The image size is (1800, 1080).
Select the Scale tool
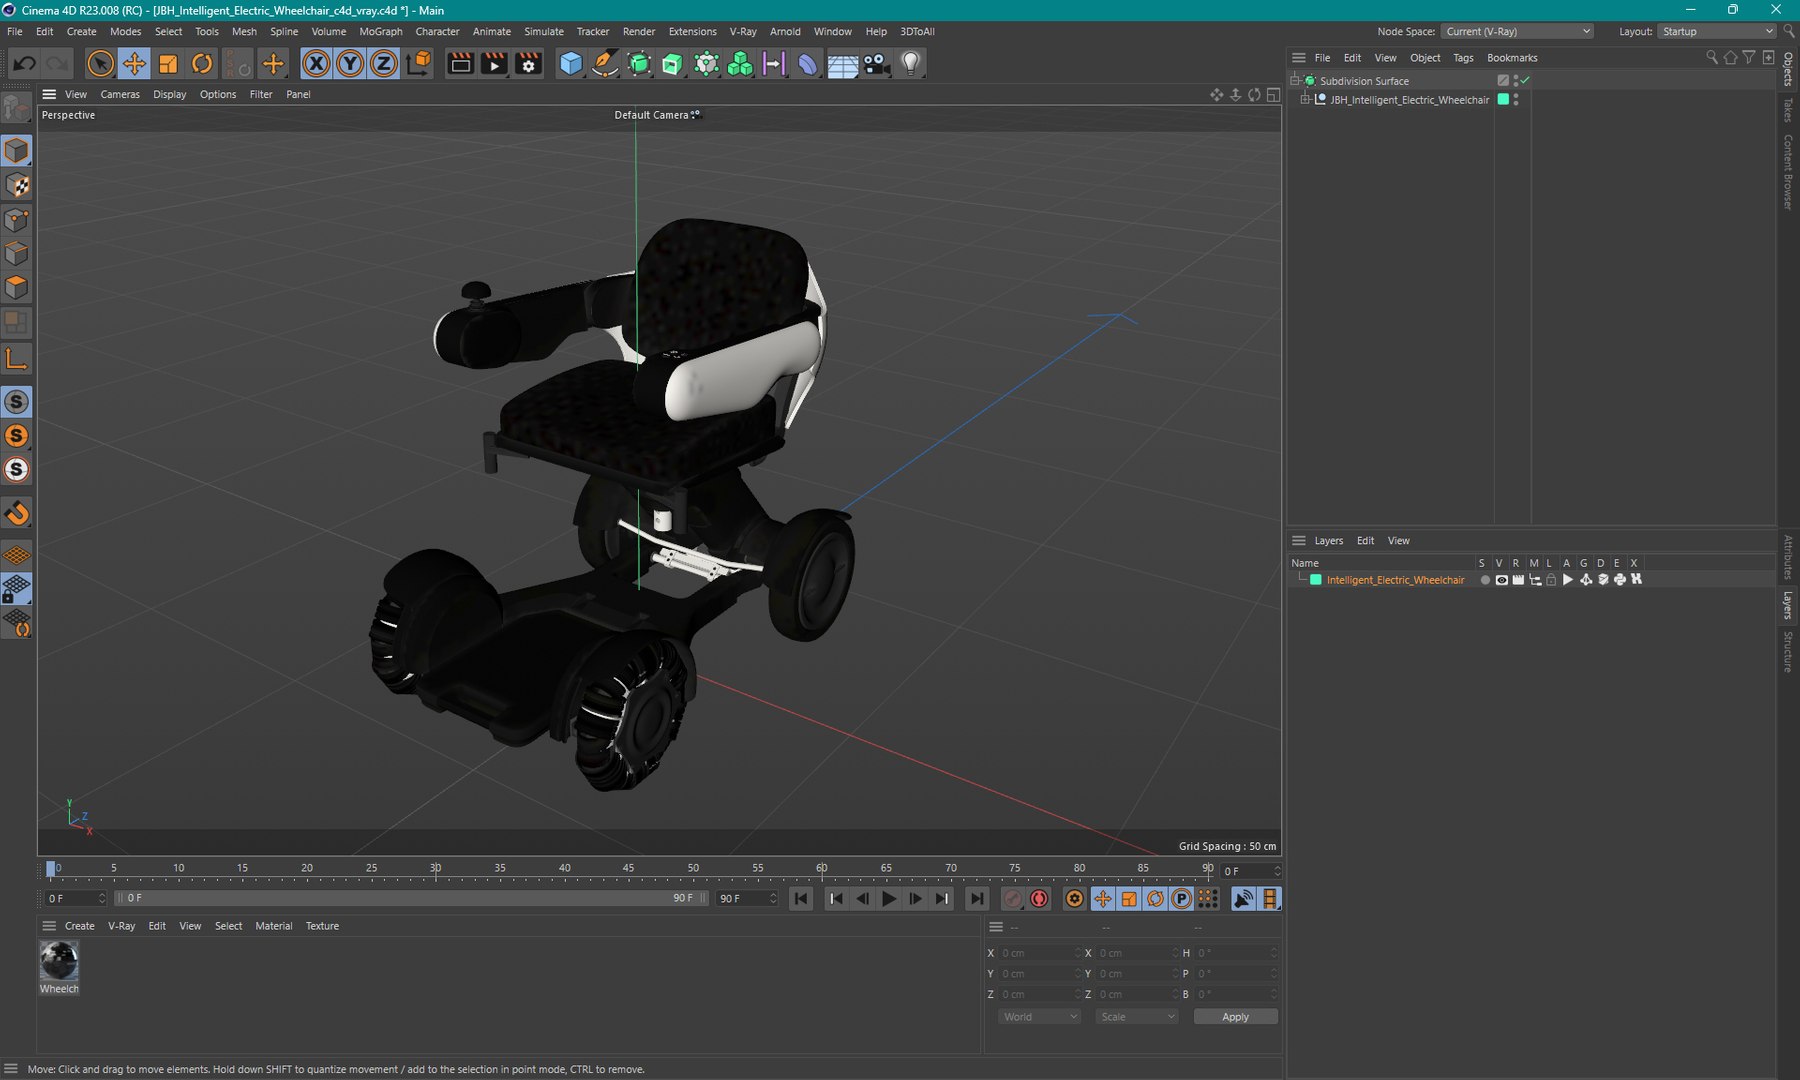coord(168,64)
